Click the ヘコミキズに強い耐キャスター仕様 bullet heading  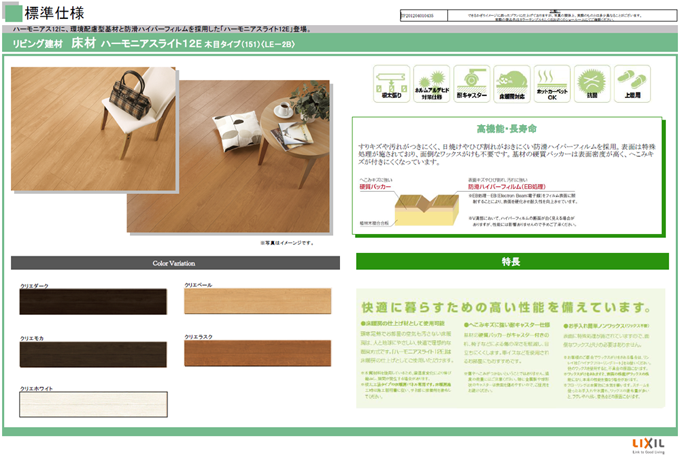pos(507,324)
